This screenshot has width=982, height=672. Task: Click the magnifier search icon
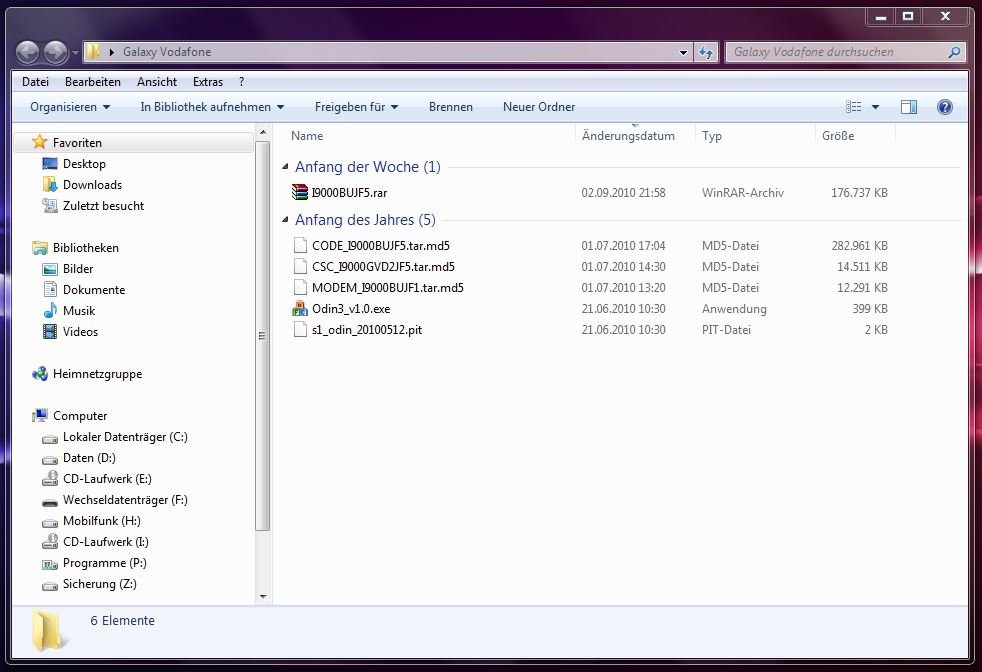(x=954, y=53)
